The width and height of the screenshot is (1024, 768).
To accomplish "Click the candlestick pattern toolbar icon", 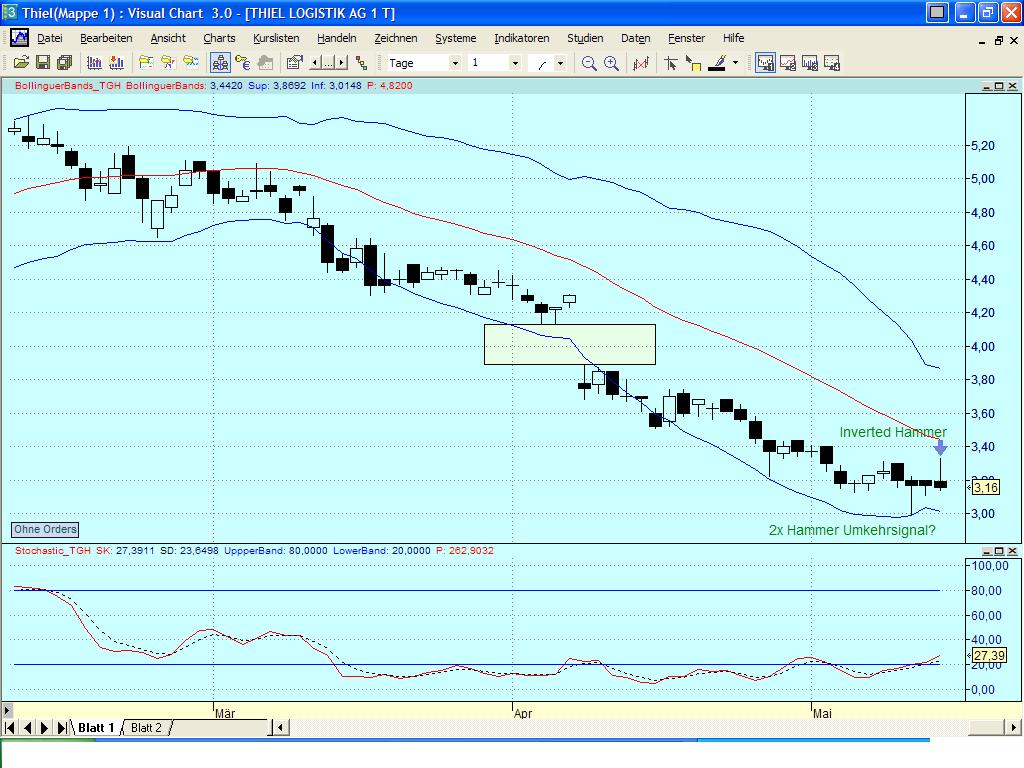I will (x=219, y=62).
